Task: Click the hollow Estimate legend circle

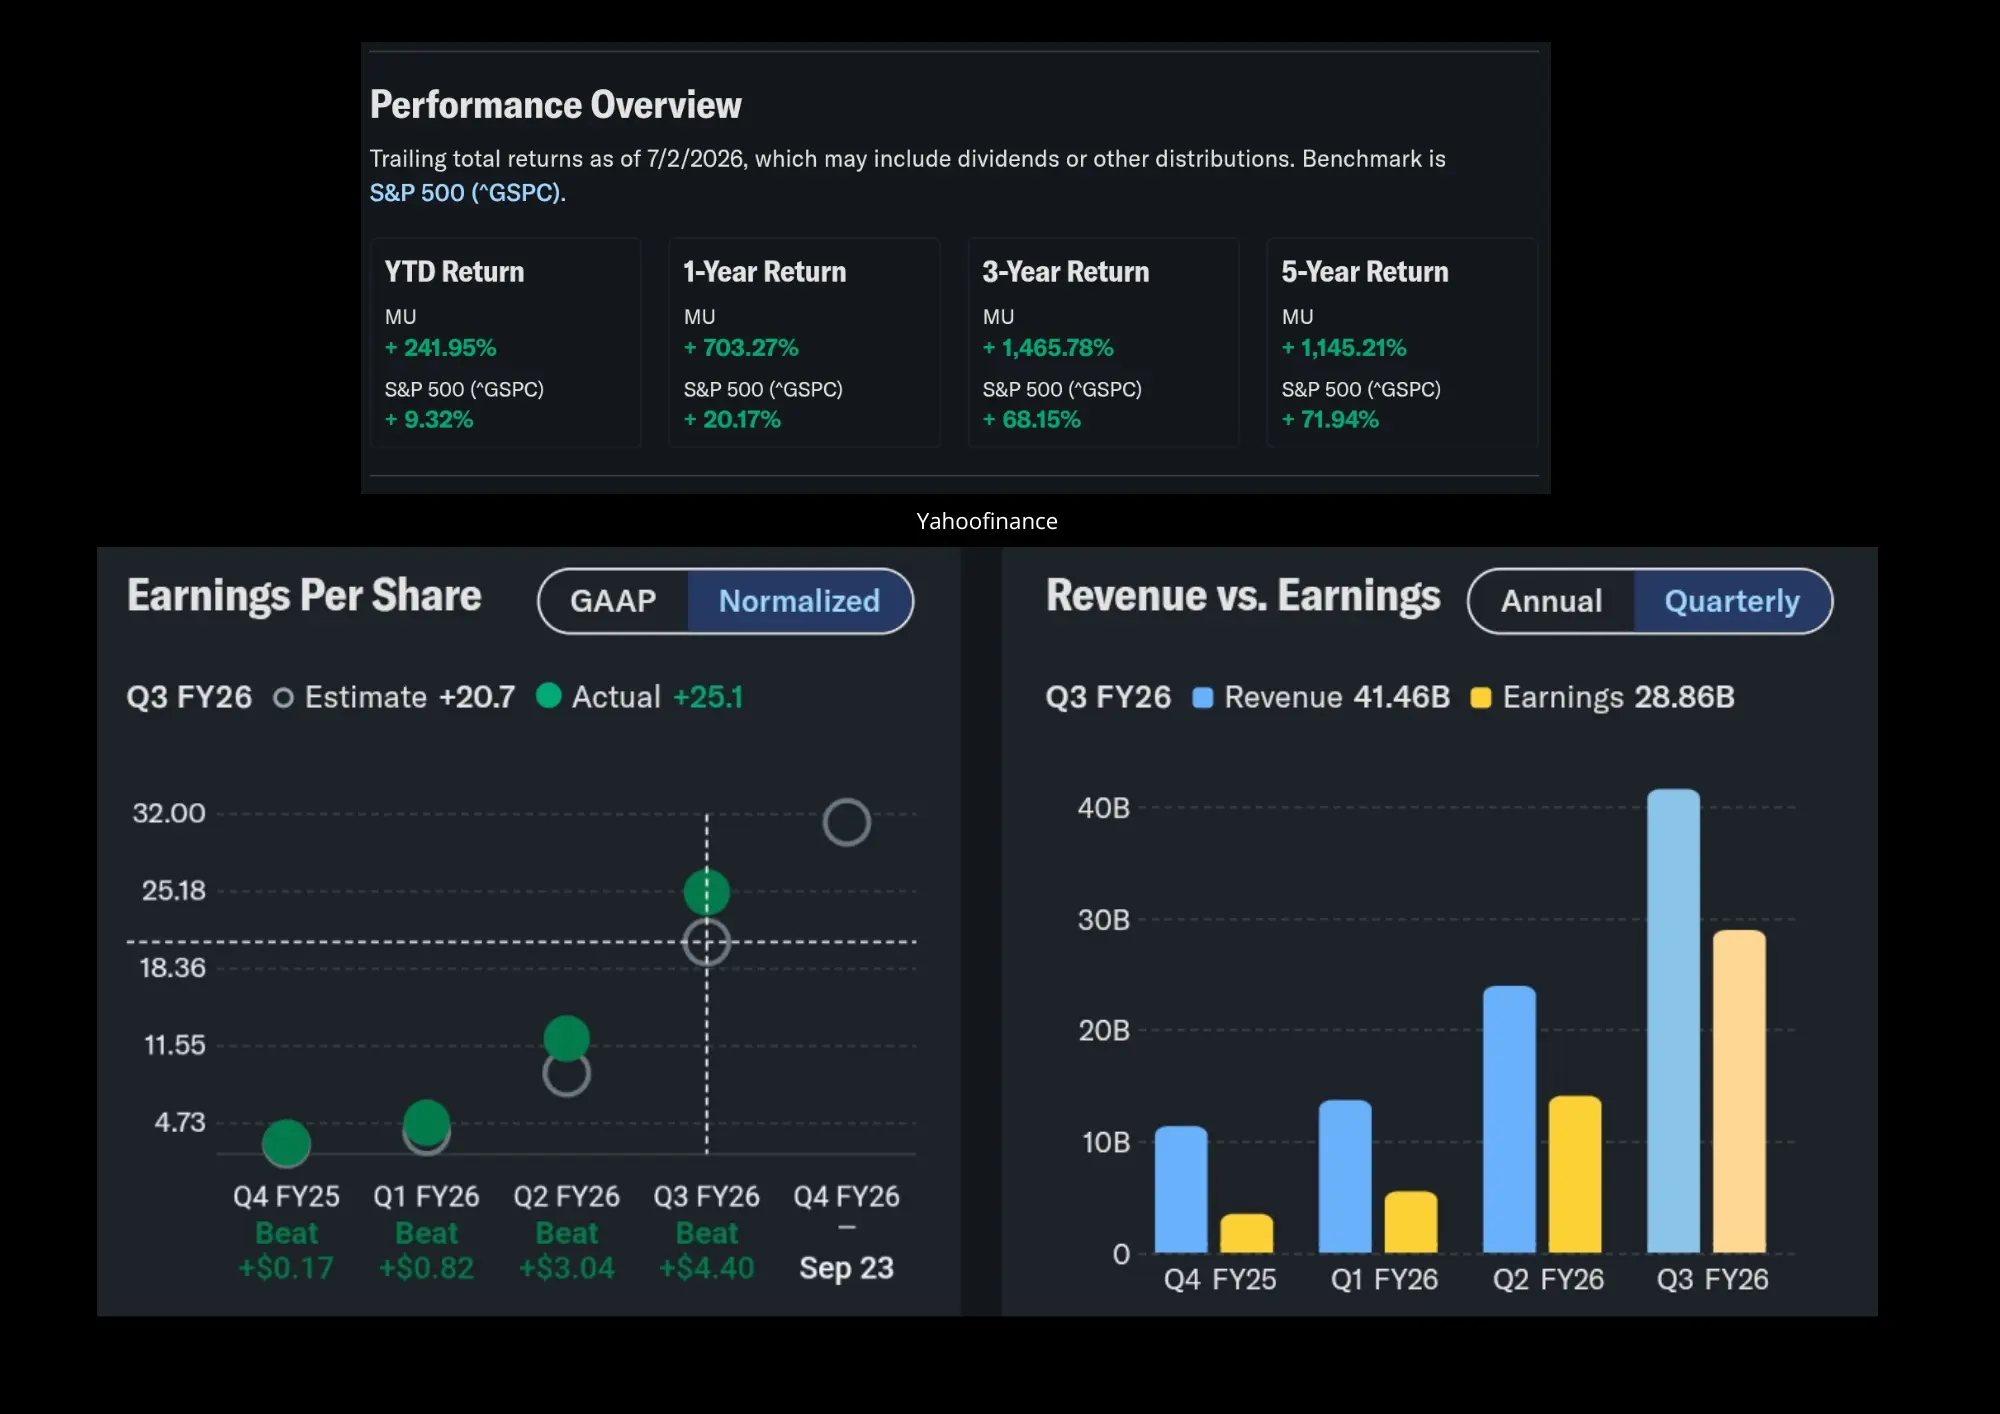Action: click(x=284, y=698)
